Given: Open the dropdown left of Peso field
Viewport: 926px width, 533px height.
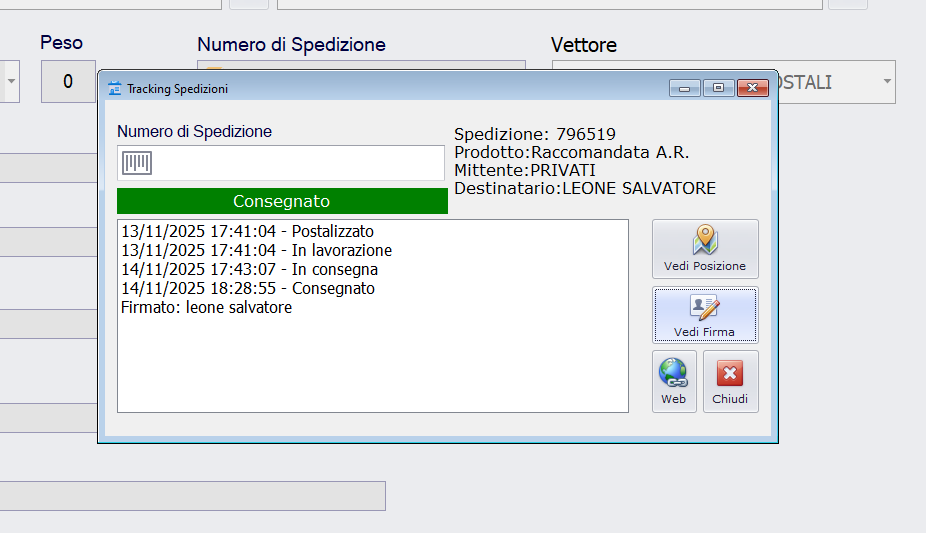Looking at the screenshot, I should tap(11, 81).
